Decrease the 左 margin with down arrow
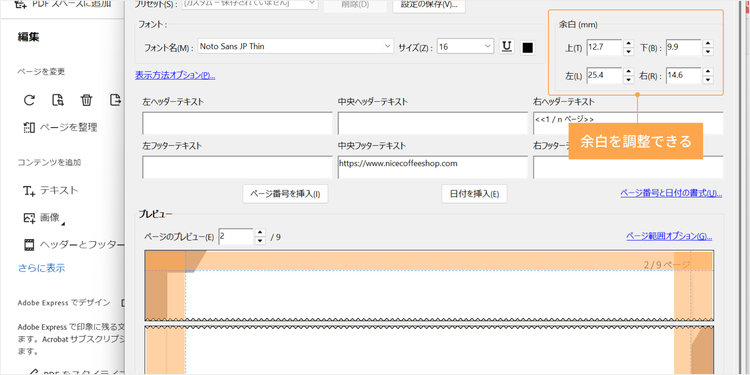750x375 pixels. 629,79
